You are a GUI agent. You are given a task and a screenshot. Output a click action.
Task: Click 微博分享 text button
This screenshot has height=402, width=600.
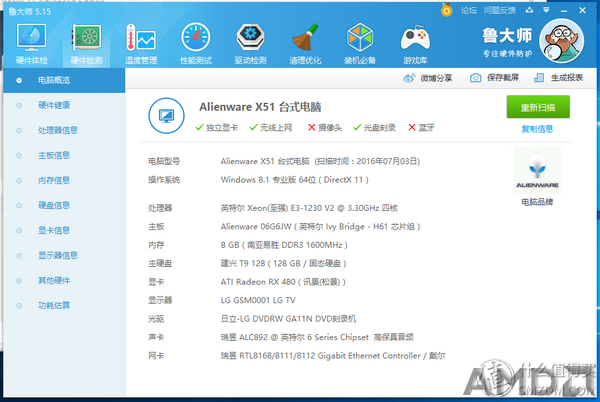[436, 78]
